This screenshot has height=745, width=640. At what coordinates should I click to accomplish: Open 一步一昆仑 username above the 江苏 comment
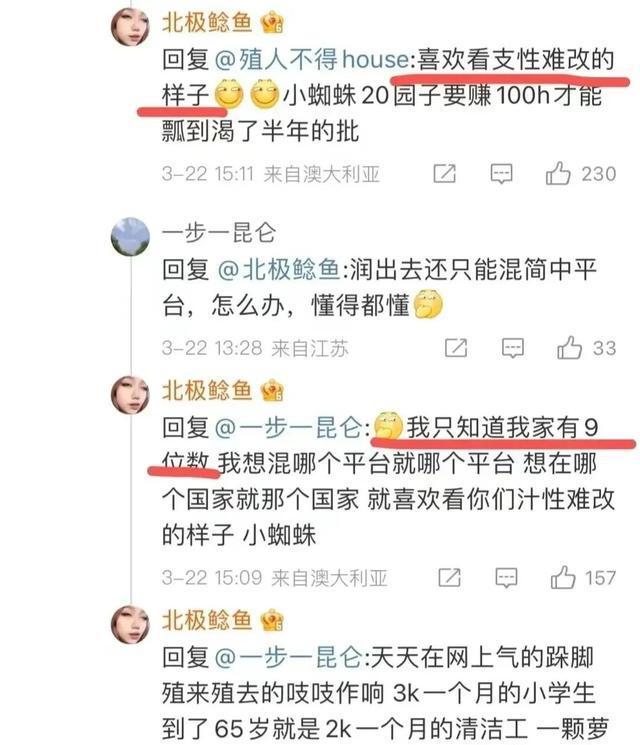pos(219,233)
